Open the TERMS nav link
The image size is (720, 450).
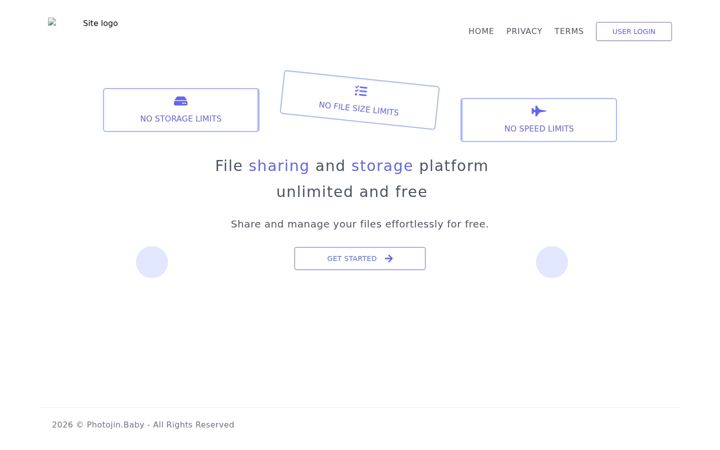pyautogui.click(x=568, y=31)
